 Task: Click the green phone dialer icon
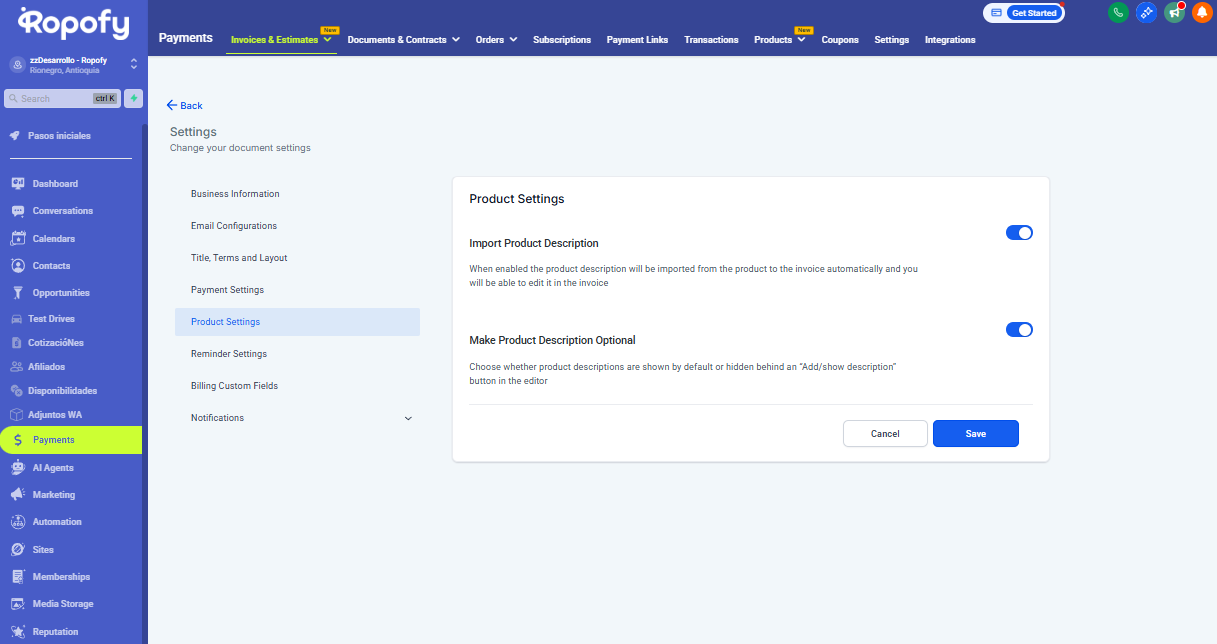click(x=1118, y=13)
